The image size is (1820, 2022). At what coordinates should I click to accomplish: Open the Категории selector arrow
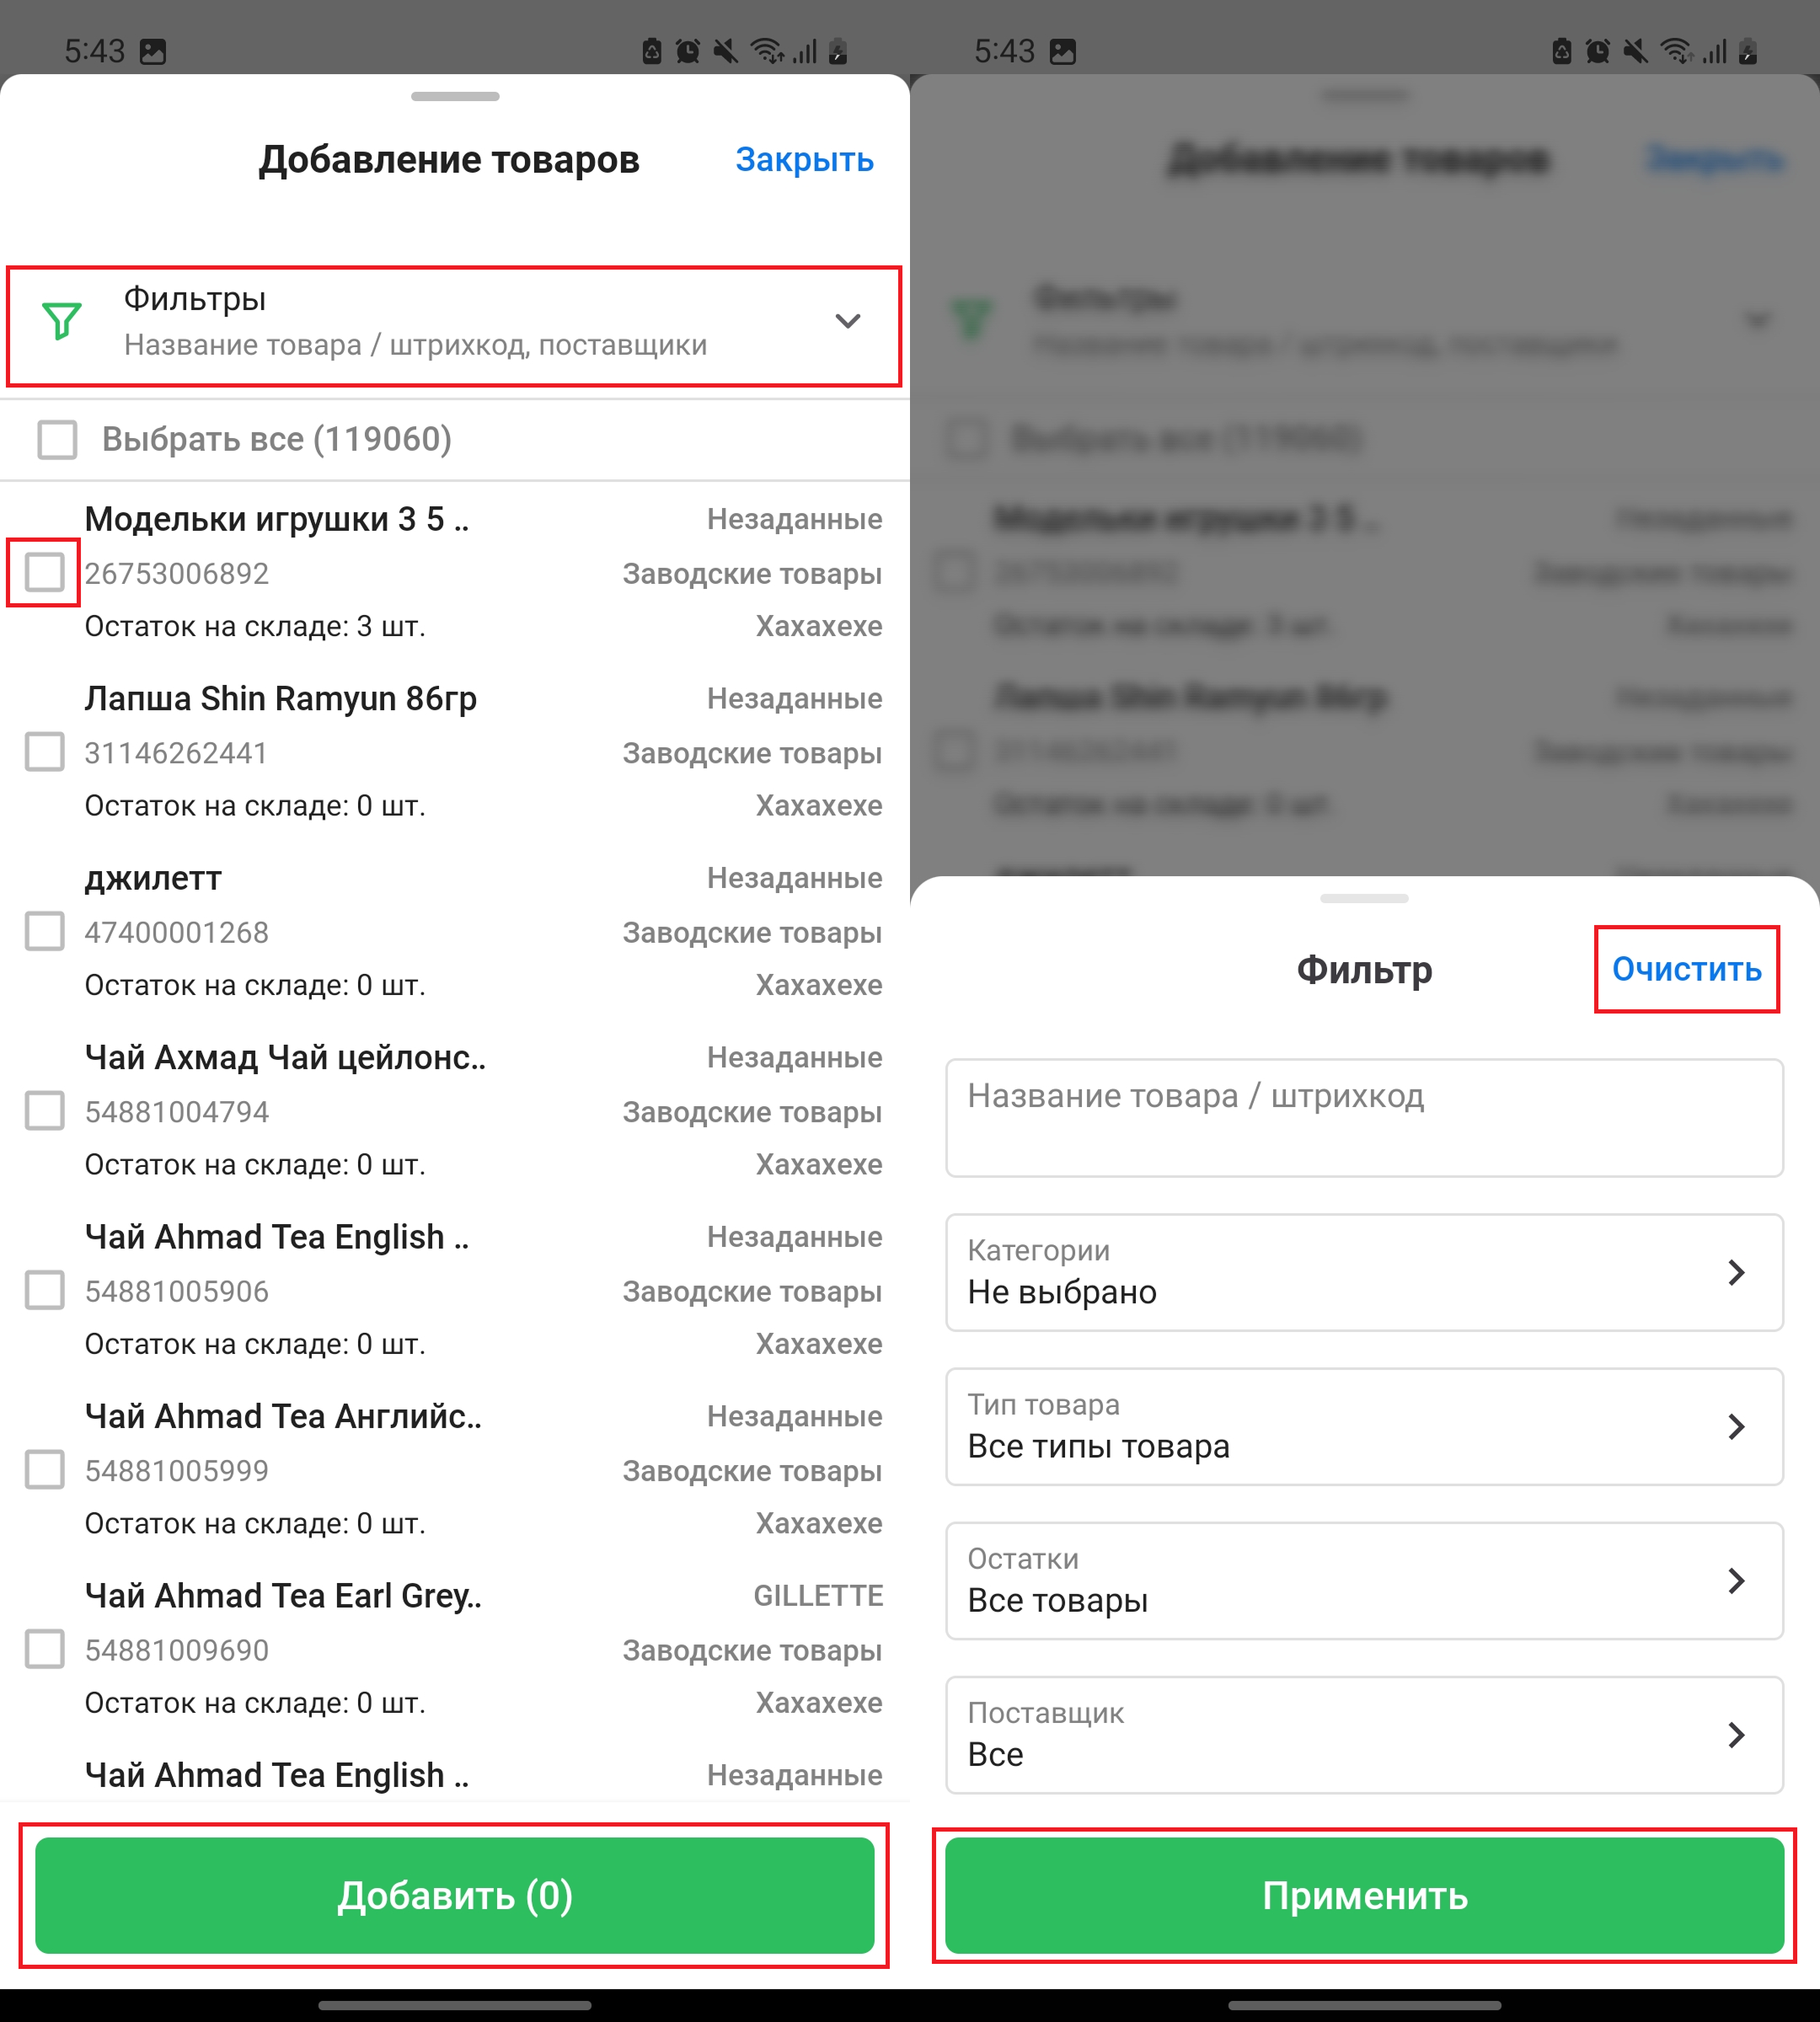pos(1736,1272)
